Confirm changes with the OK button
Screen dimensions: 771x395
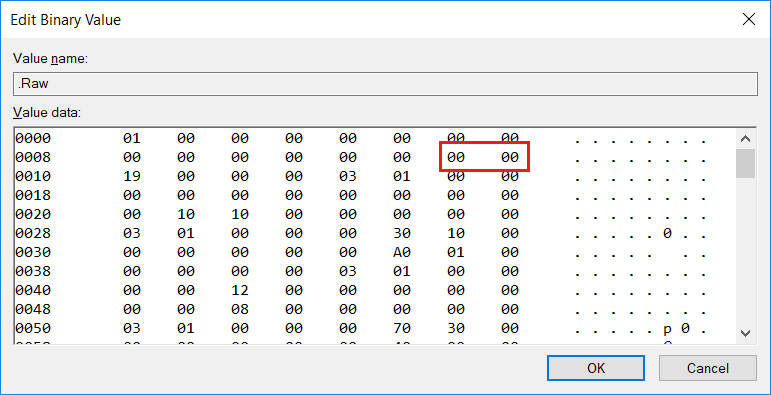(x=595, y=368)
